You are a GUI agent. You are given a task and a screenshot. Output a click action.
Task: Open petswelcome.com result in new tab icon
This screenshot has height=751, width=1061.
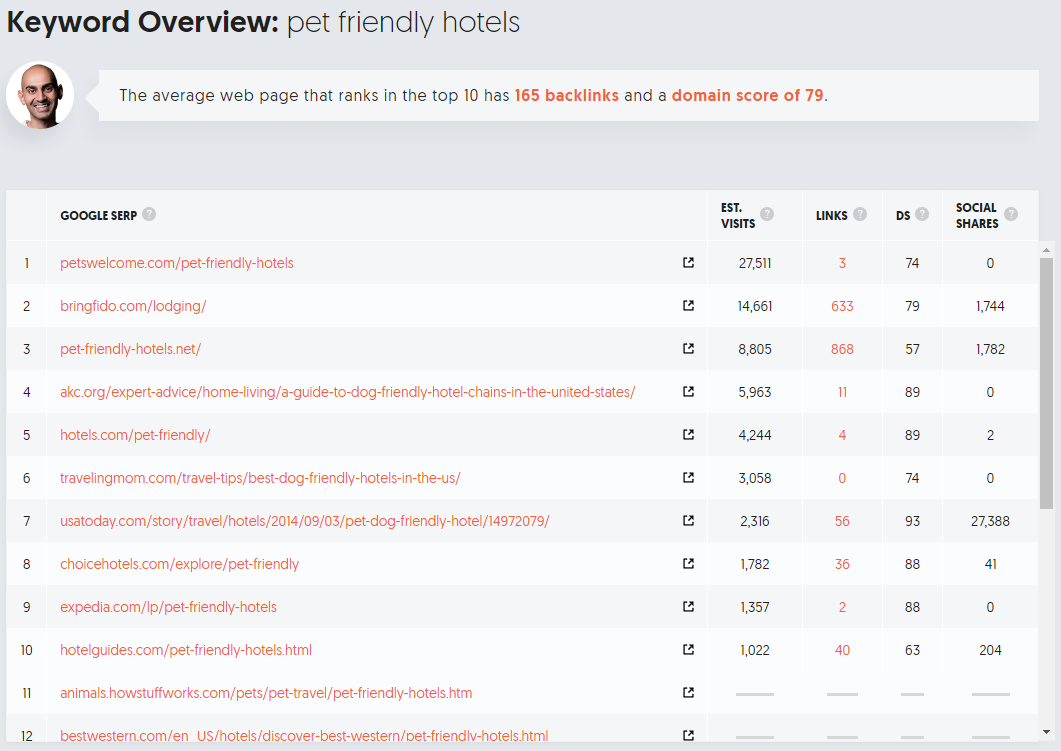pyautogui.click(x=688, y=263)
